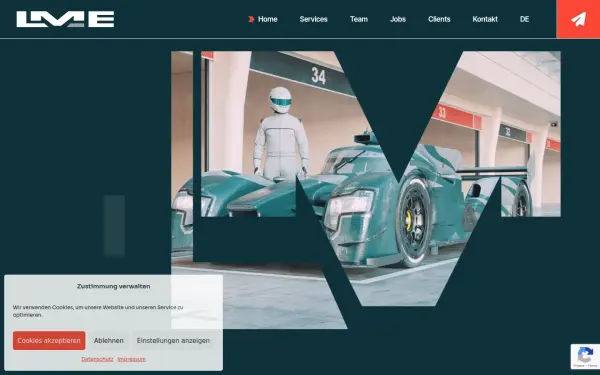
Task: Decline cookies with Ablehnen
Action: [x=109, y=341]
